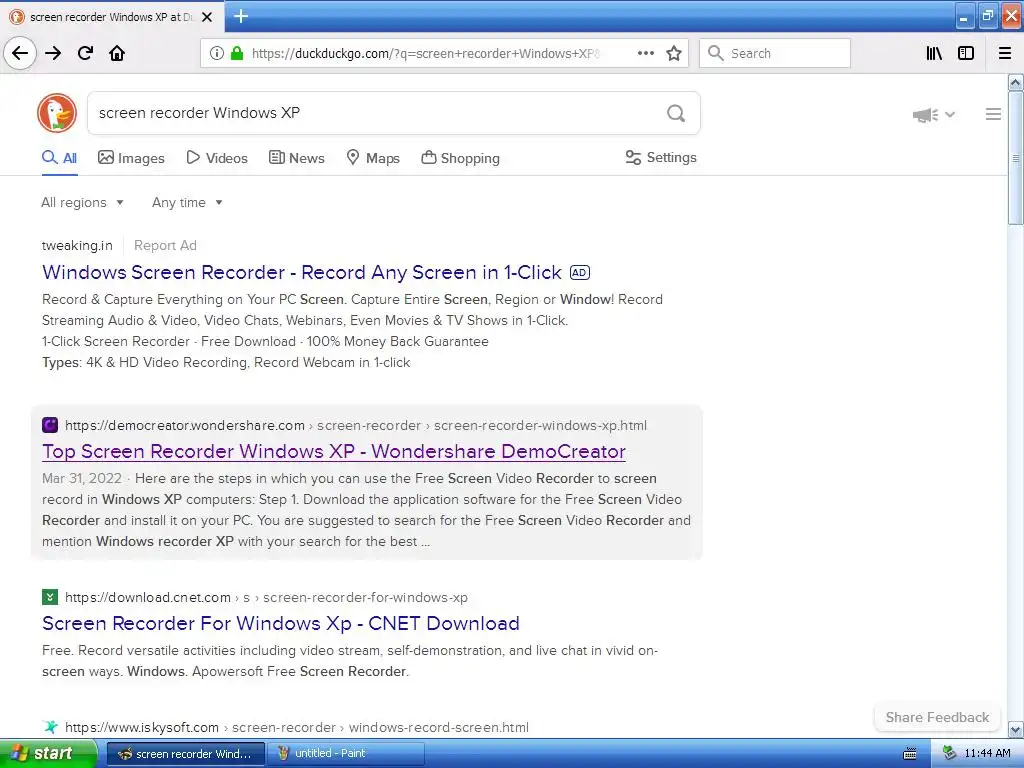1024x768 pixels.
Task: Click Report Ad link
Action: point(165,246)
